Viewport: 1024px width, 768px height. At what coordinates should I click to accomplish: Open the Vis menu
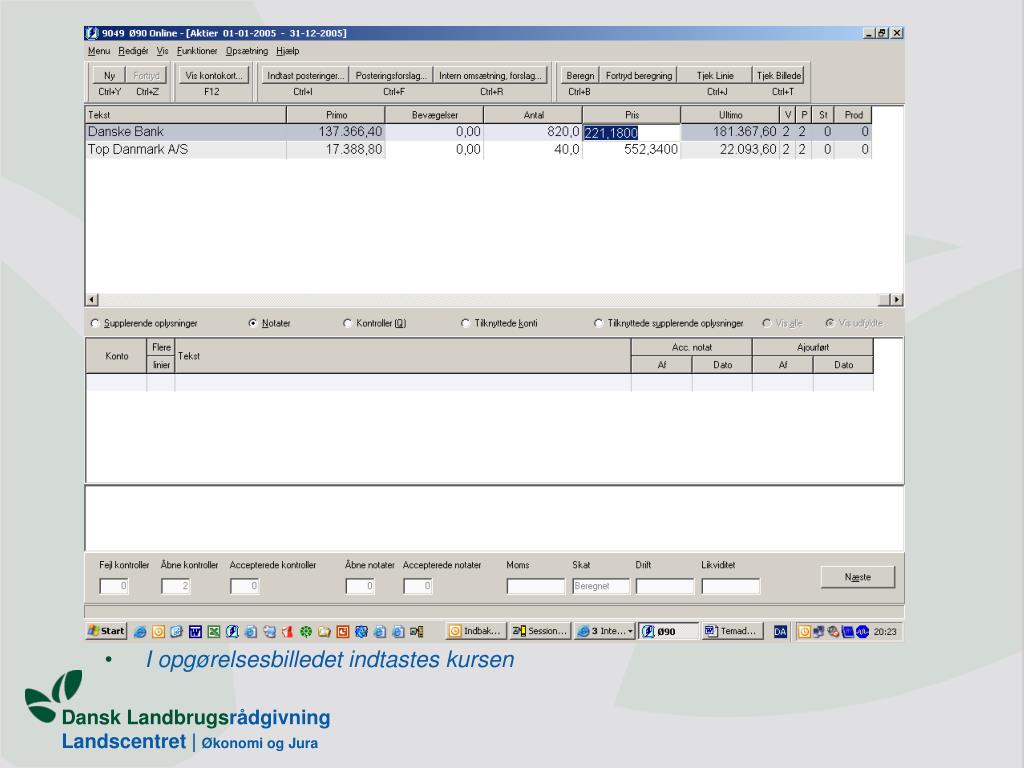pos(162,51)
